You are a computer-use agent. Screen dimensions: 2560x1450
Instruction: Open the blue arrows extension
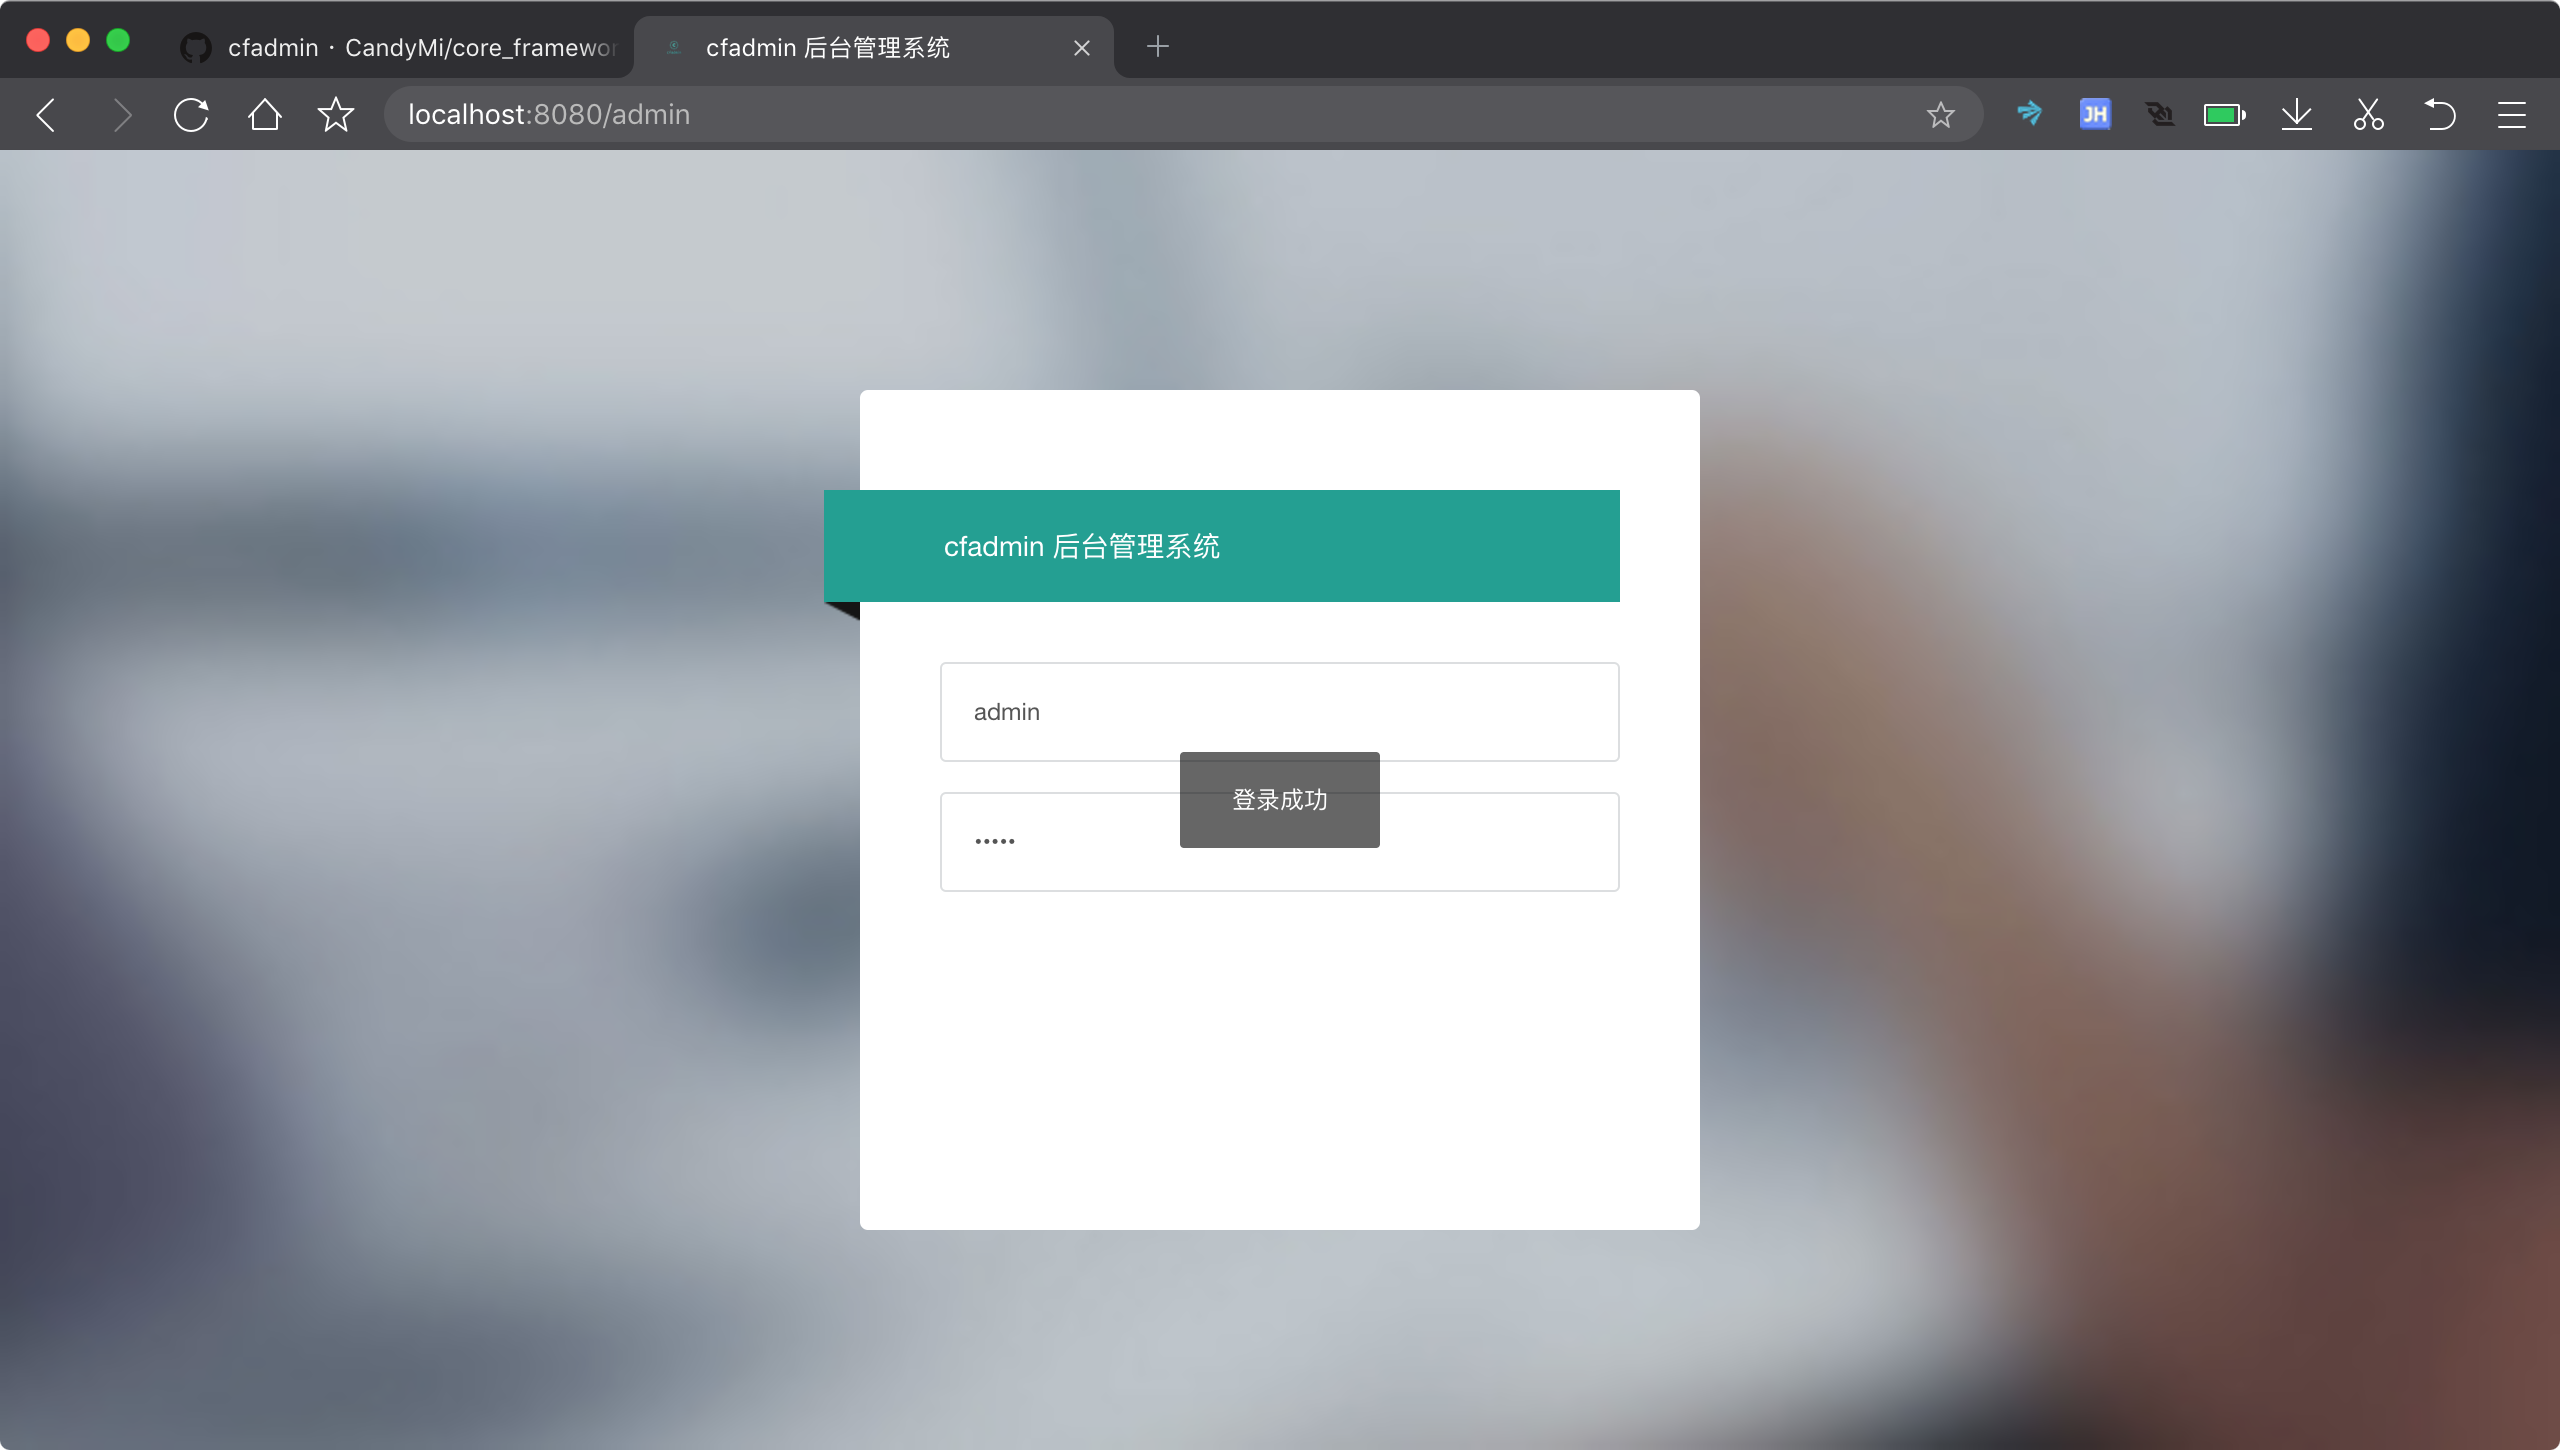point(2029,114)
